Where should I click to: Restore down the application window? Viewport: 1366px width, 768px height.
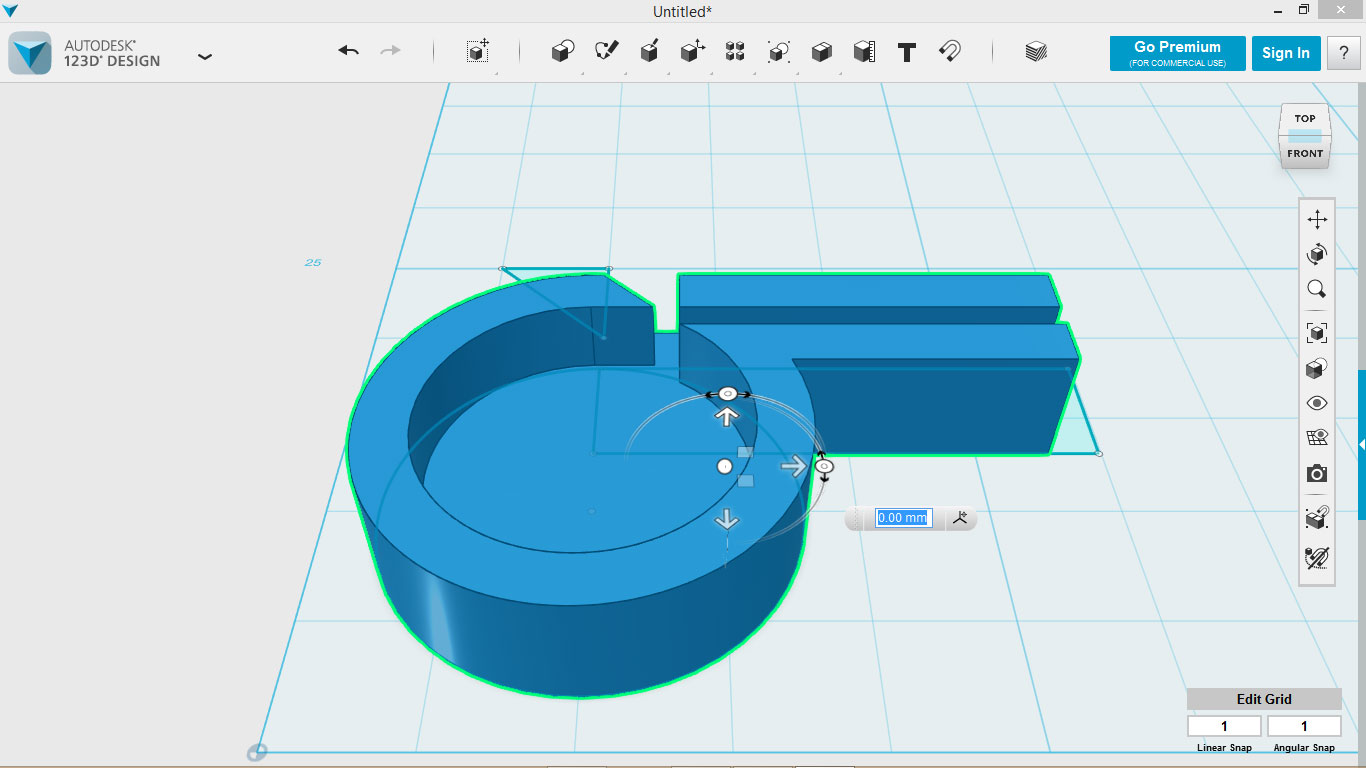1303,10
